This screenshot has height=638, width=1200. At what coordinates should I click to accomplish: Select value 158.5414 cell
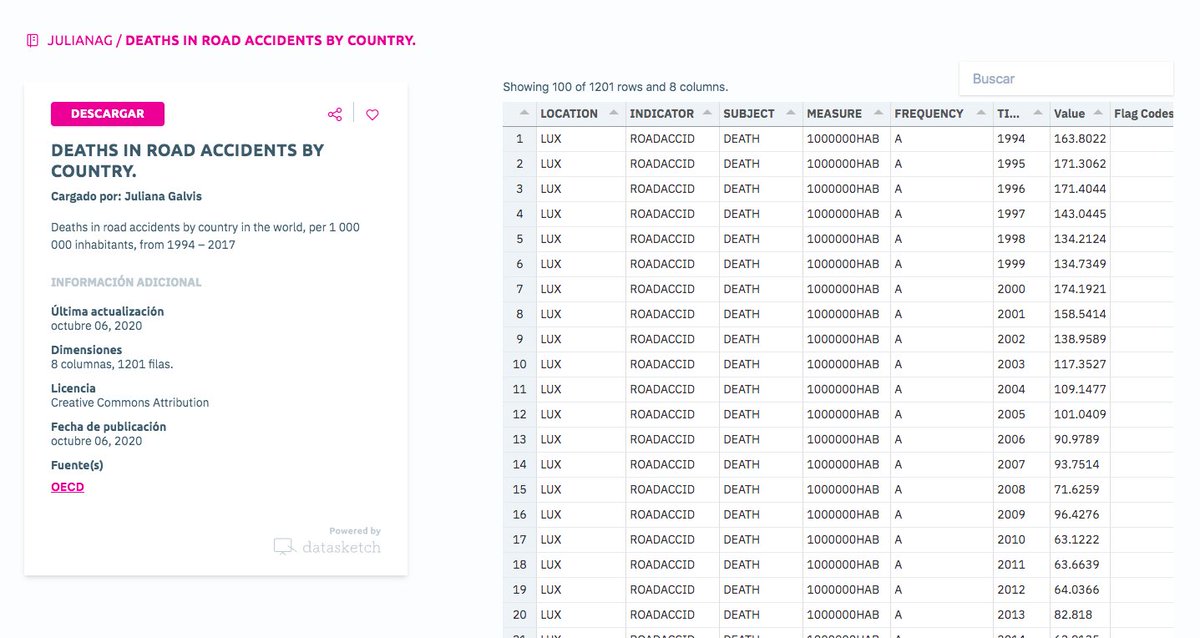[x=1080, y=314]
